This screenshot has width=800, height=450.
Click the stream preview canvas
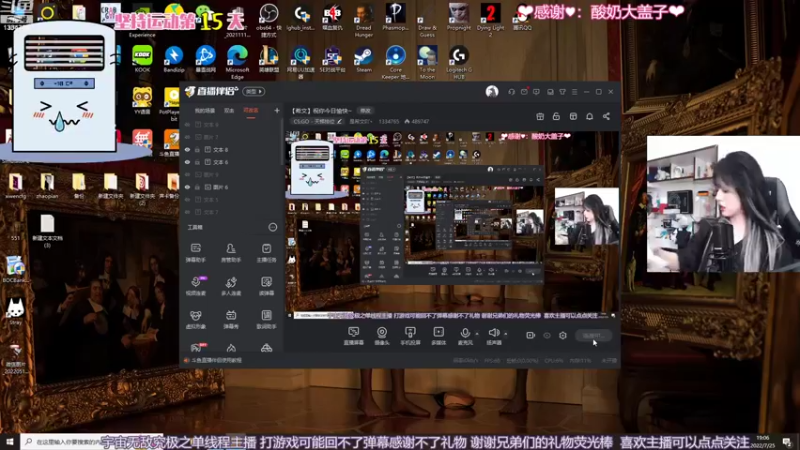tap(453, 225)
